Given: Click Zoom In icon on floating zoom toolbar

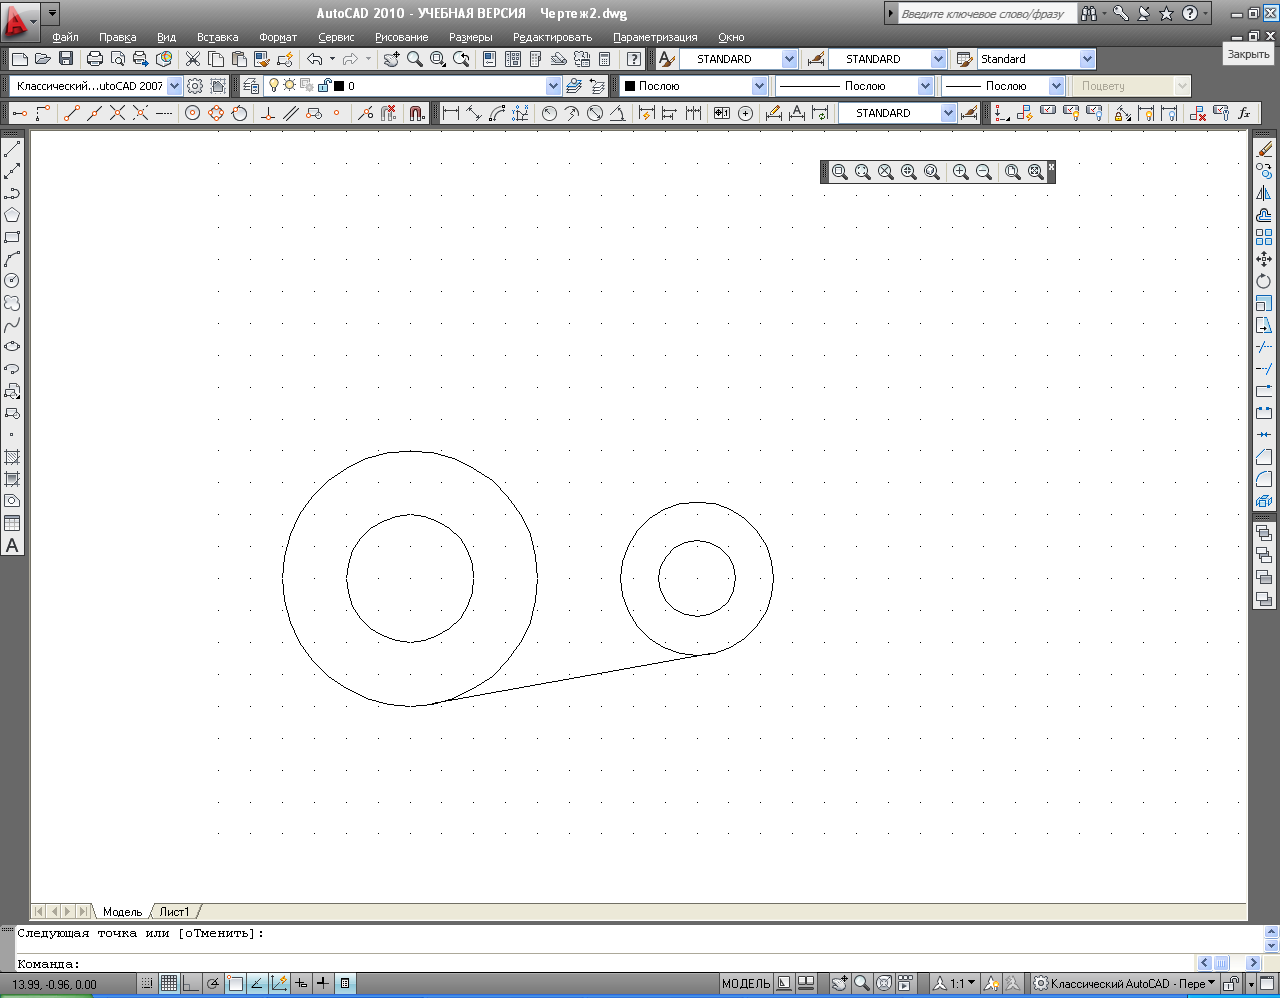Looking at the screenshot, I should coord(961,172).
